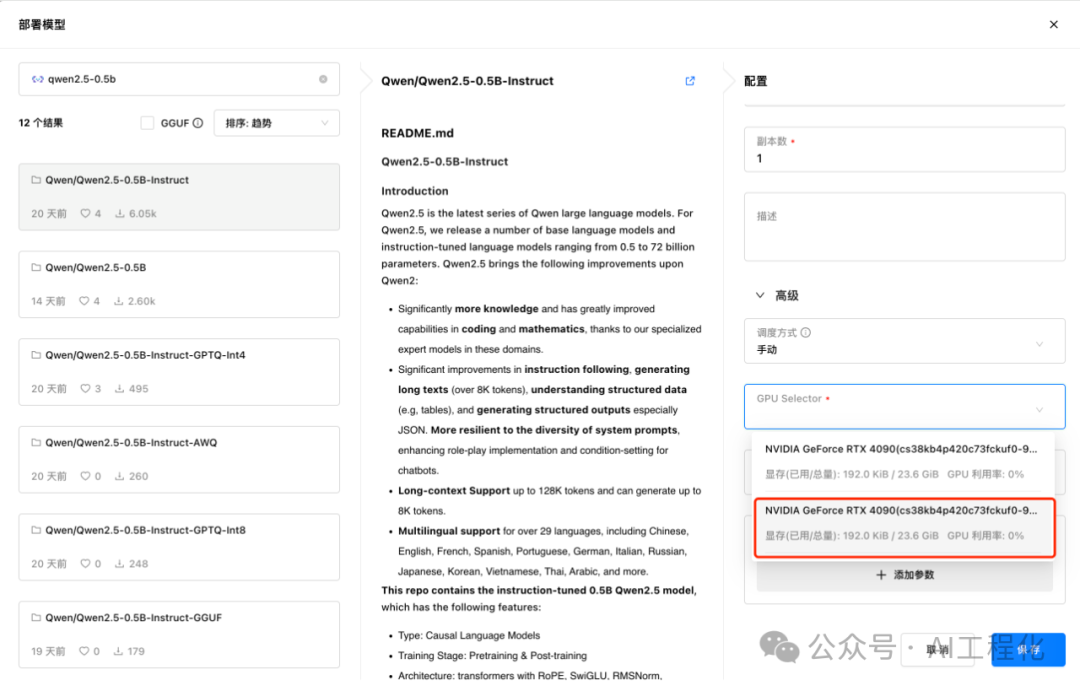
Task: Click folder icon of Qwen2.5-0.5B-Instruct-GPTQ-Int8
Action: 36,530
